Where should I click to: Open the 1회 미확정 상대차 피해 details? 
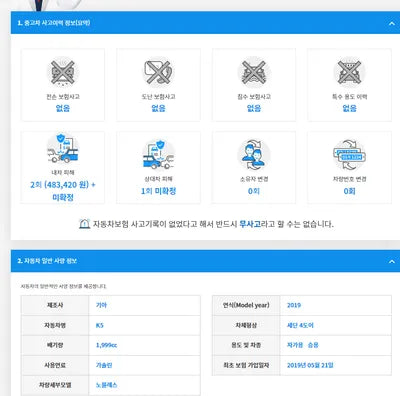click(x=158, y=191)
